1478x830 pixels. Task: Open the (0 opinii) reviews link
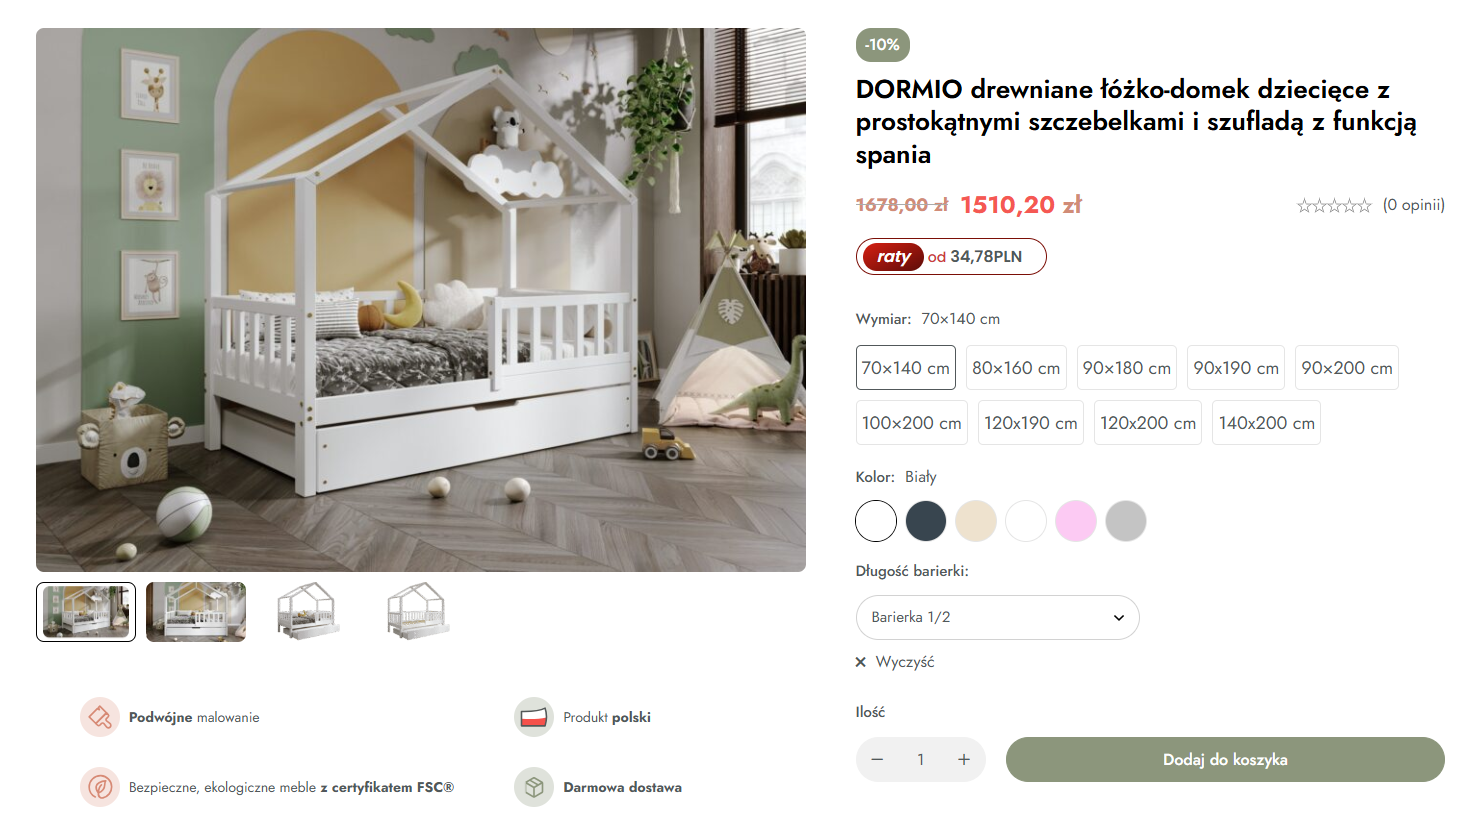click(x=1413, y=205)
